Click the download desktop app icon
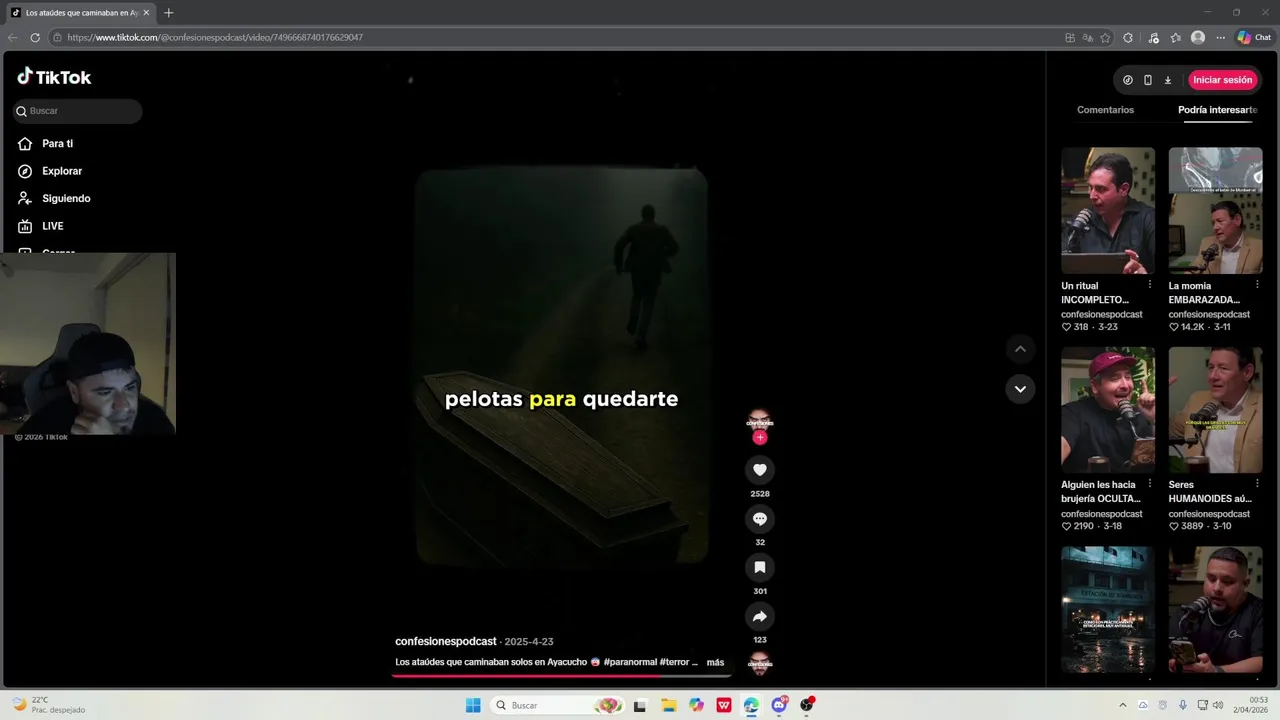 point(1167,80)
